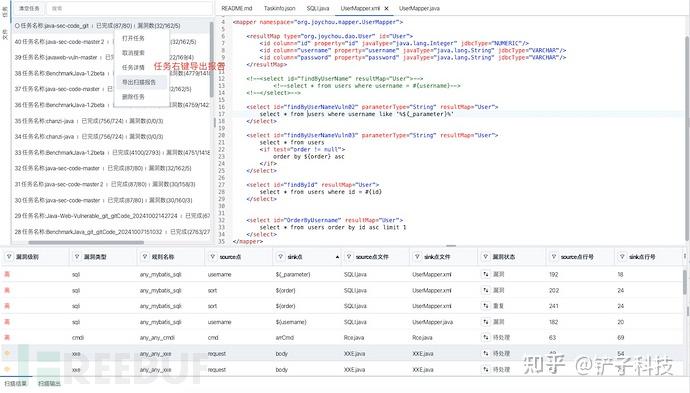690x393 pixels.
Task: Switch to SQLI.java tab
Action: (x=318, y=8)
